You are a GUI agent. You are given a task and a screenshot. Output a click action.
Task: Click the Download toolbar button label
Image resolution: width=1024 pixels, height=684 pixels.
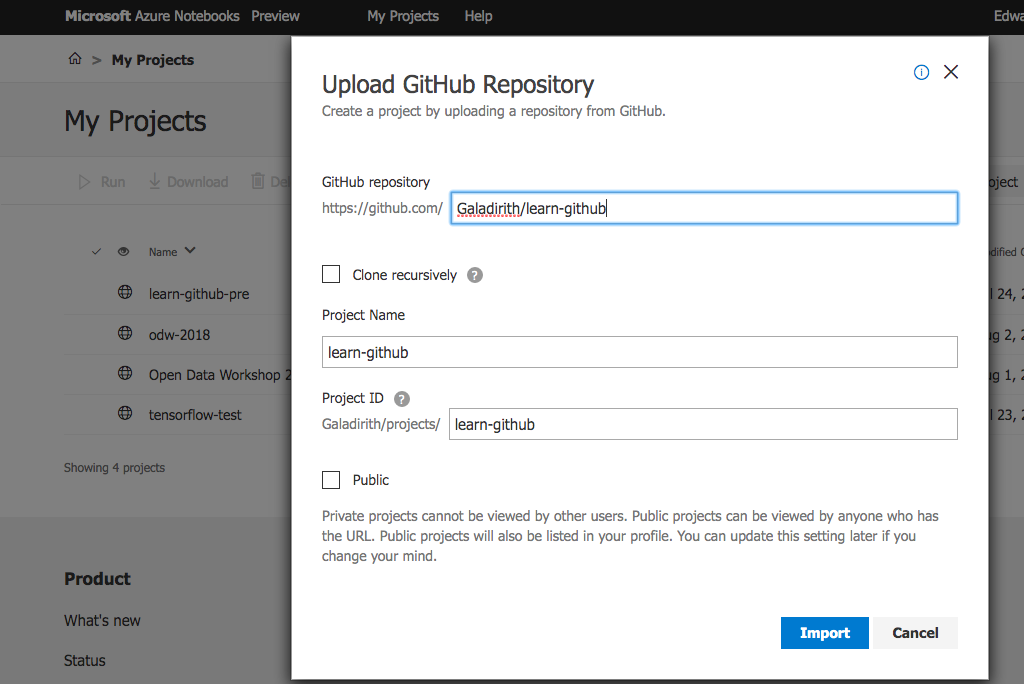[198, 182]
